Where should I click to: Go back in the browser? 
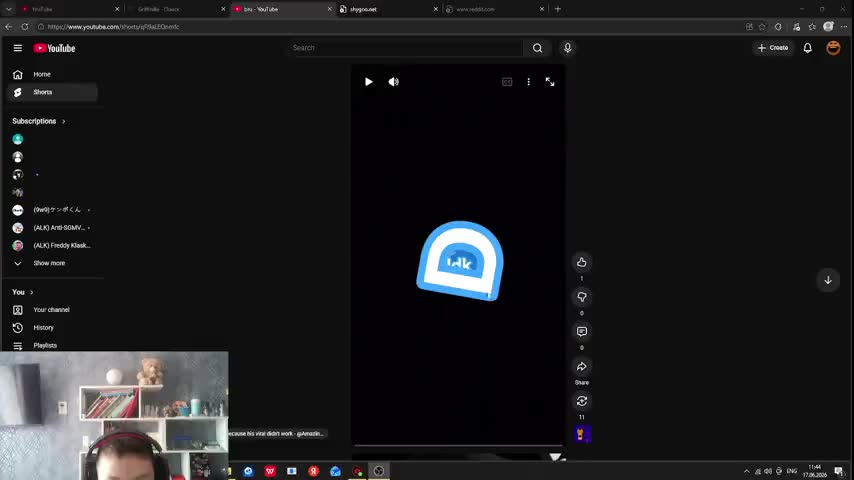pos(9,27)
